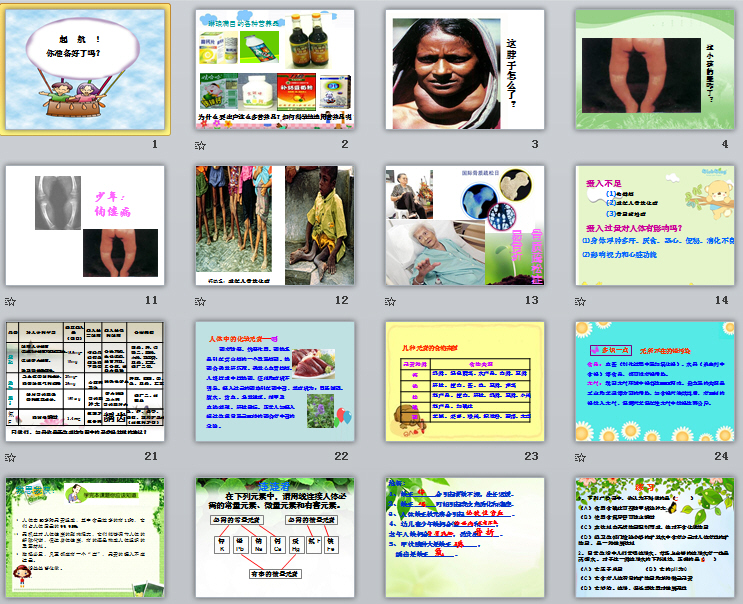Click the animation star icon for slide 12
The height and width of the screenshot is (604, 743).
click(200, 301)
